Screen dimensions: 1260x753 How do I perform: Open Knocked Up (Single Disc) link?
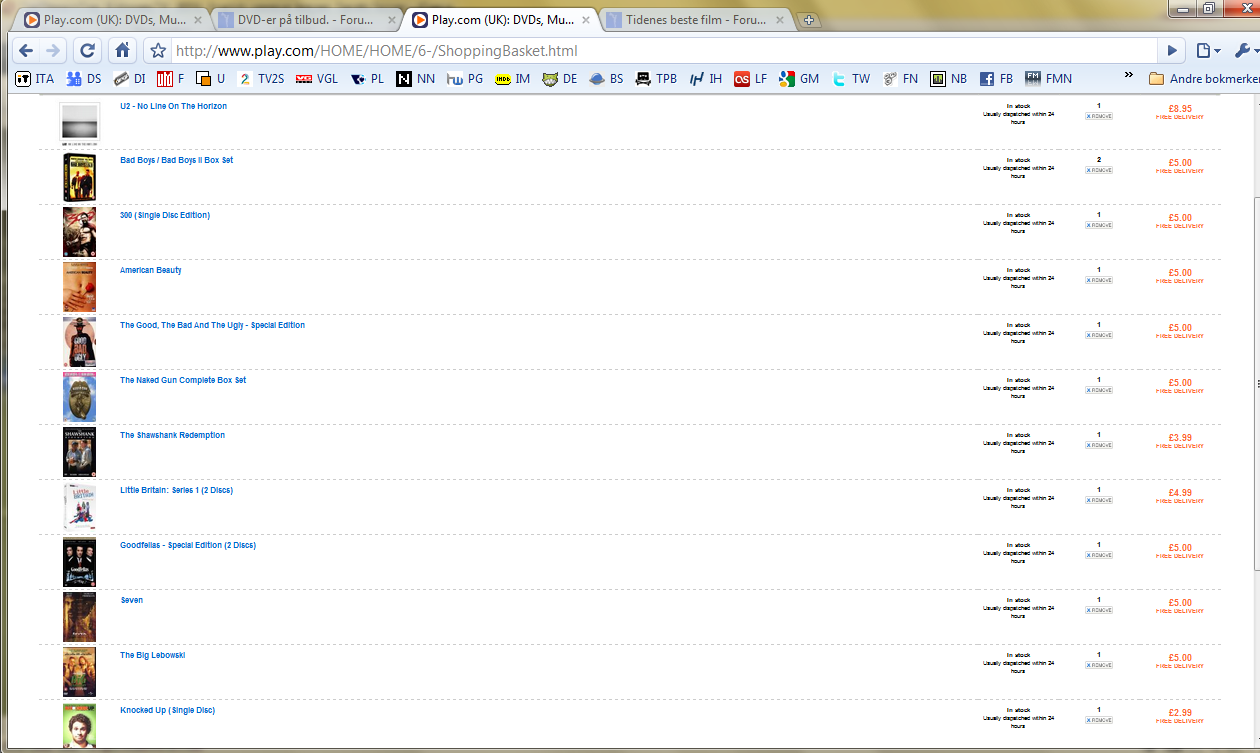point(167,710)
